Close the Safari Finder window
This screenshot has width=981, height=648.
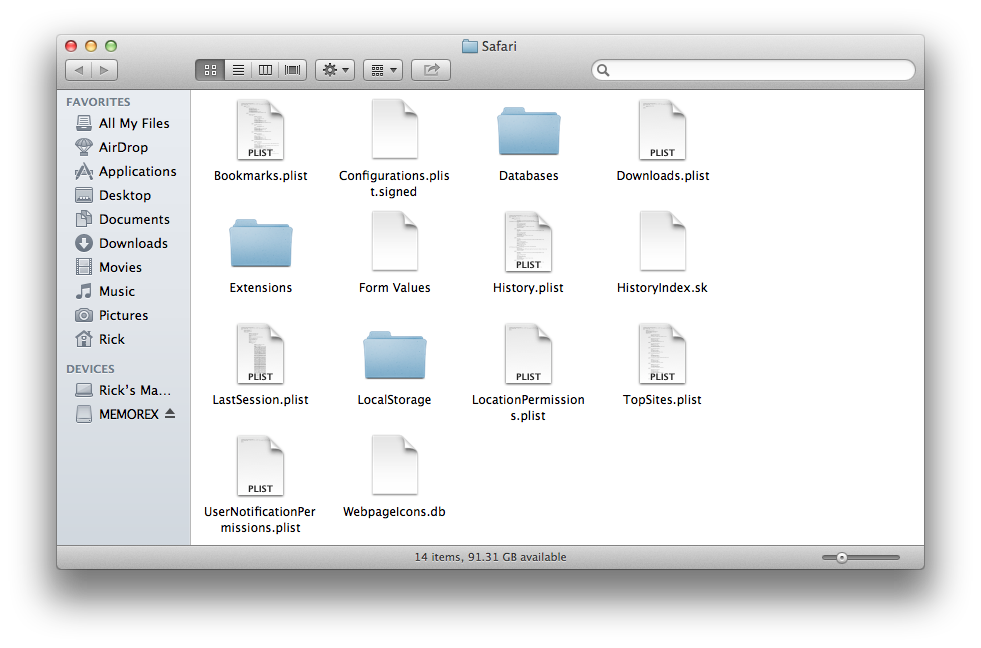pos(71,46)
